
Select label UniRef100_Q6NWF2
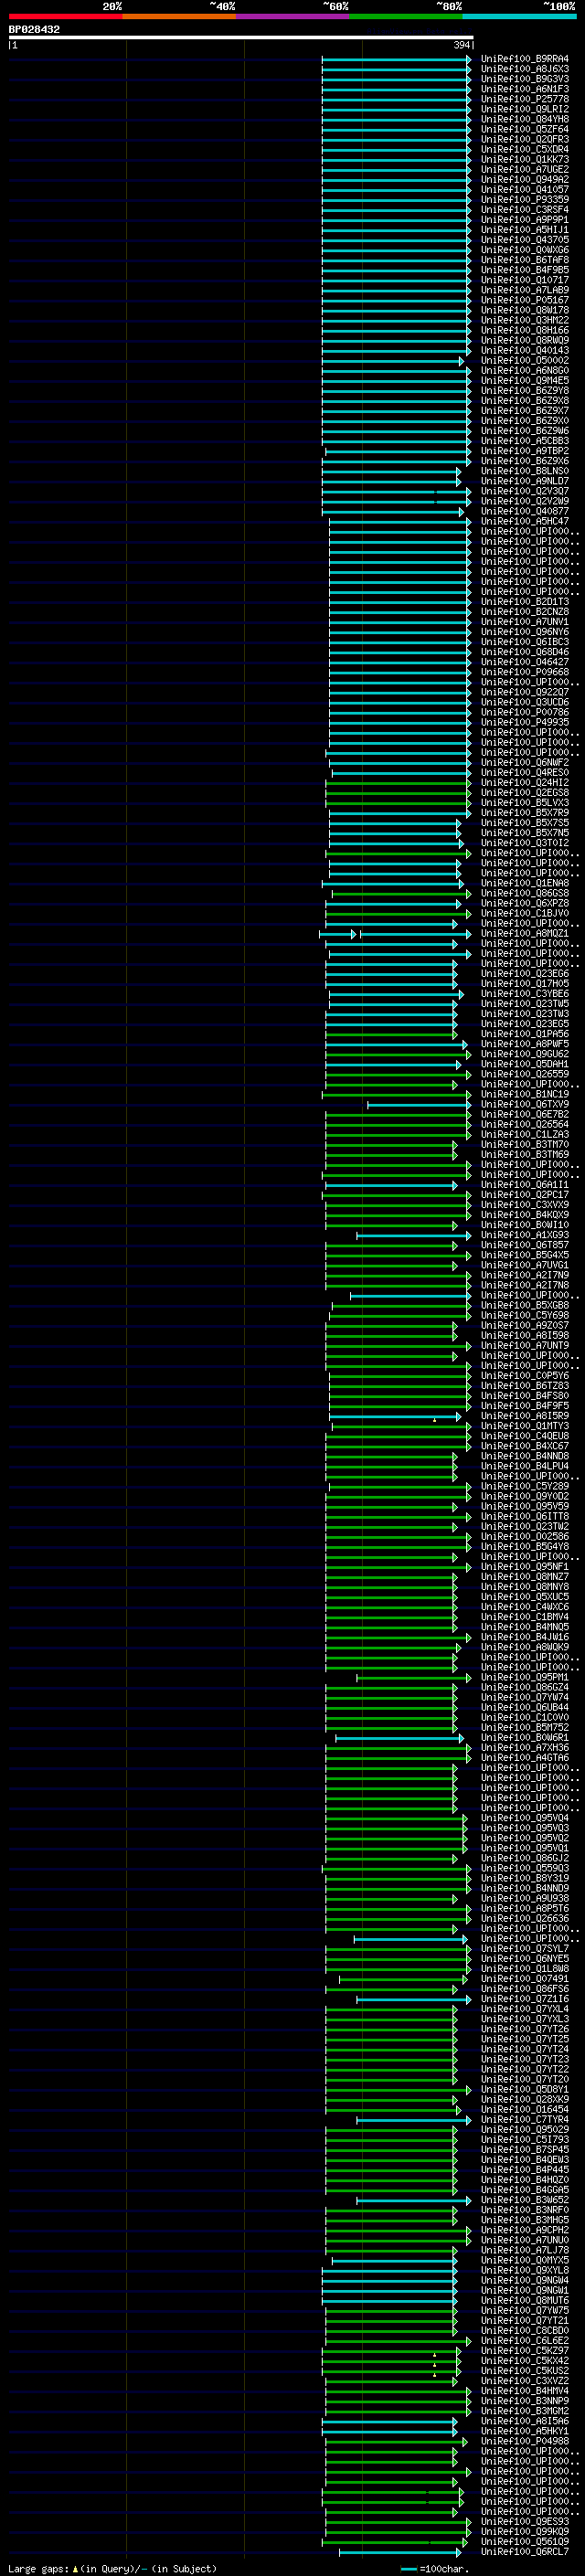pyautogui.click(x=524, y=763)
